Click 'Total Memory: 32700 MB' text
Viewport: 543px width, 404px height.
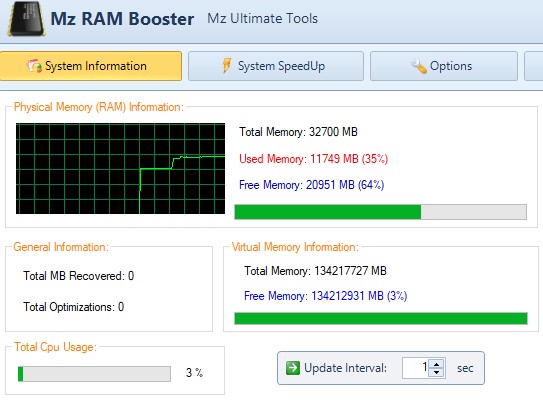[x=298, y=132]
